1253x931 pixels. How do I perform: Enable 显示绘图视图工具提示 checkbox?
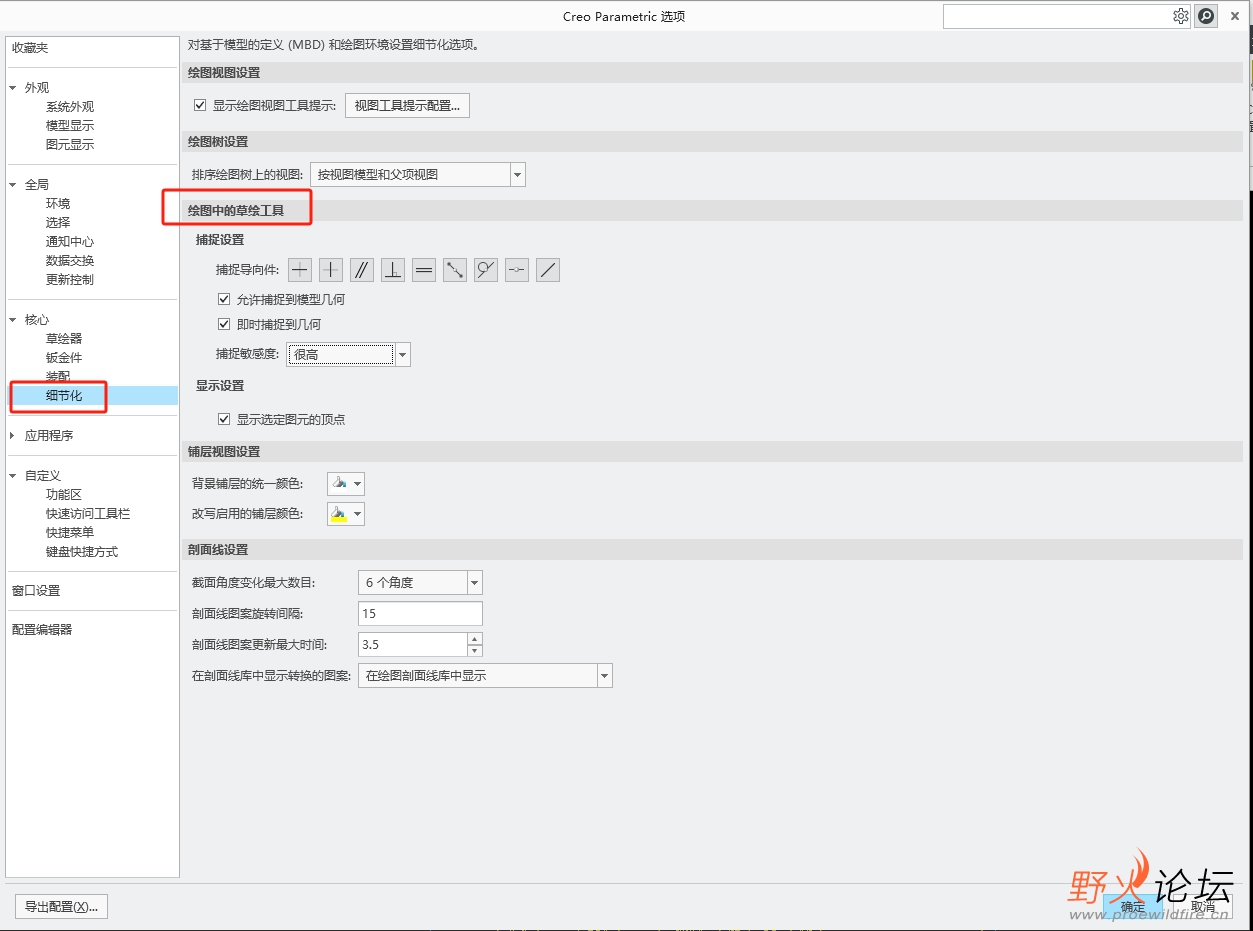coord(200,105)
